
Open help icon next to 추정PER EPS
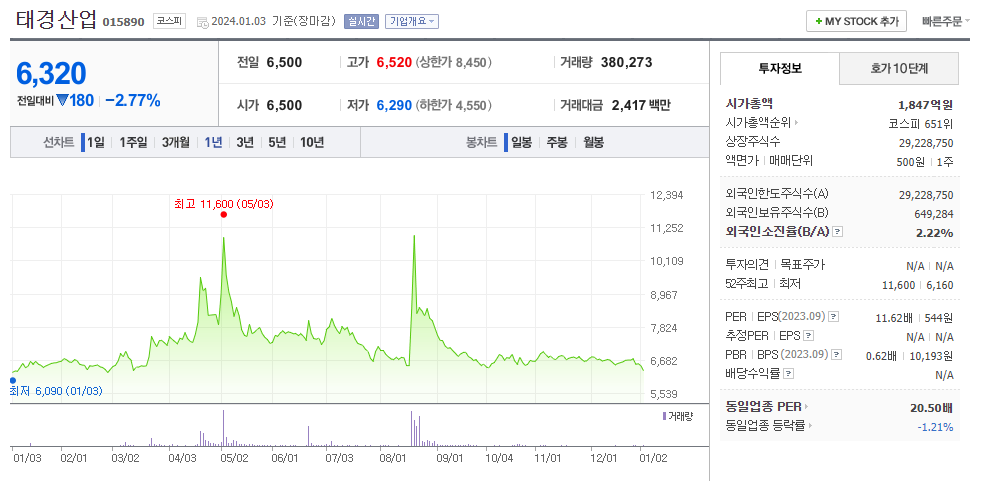tap(808, 336)
